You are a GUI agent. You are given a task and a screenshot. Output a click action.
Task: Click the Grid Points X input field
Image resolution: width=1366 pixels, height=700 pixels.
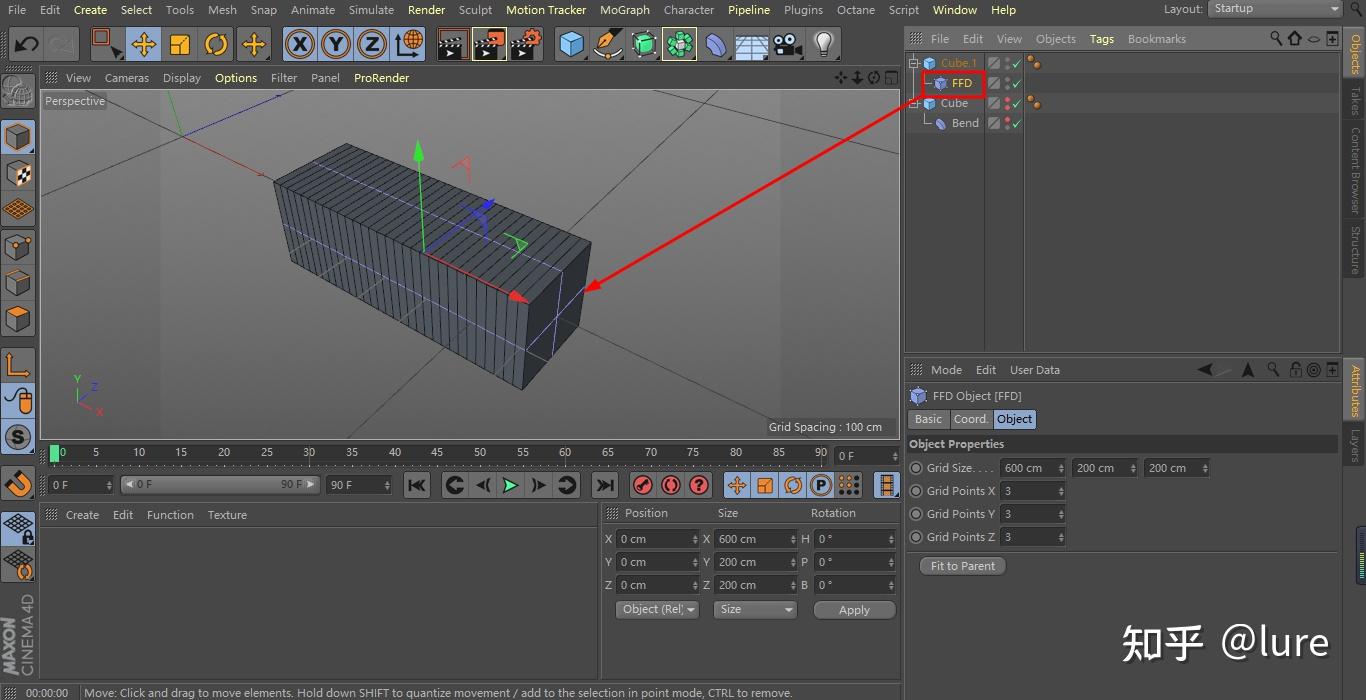tap(1027, 491)
